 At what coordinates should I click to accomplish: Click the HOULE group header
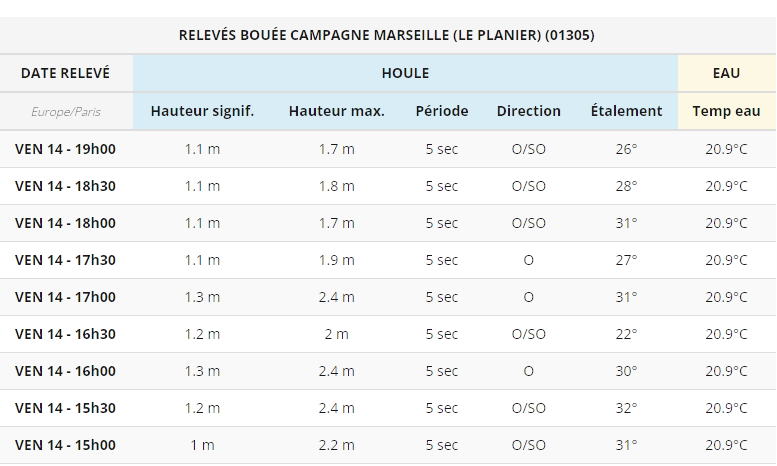pyautogui.click(x=405, y=73)
